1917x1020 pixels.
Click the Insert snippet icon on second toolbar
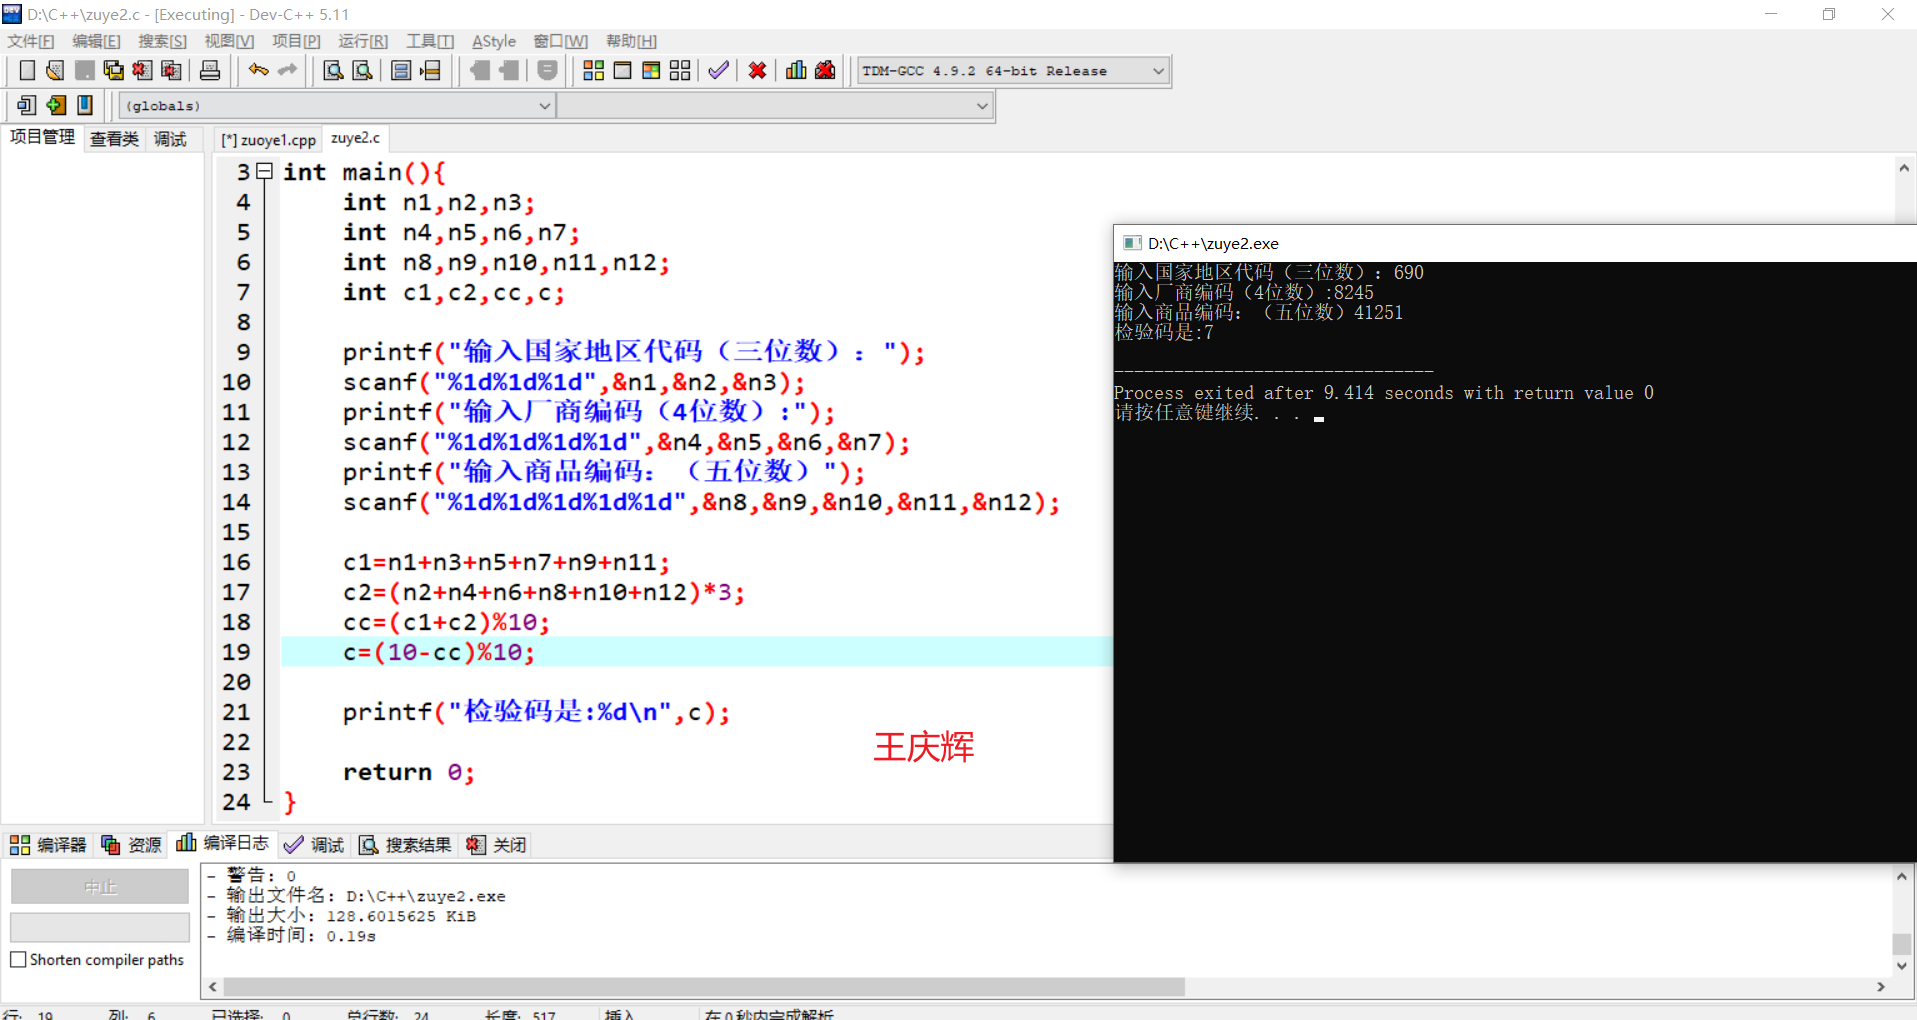tap(27, 105)
